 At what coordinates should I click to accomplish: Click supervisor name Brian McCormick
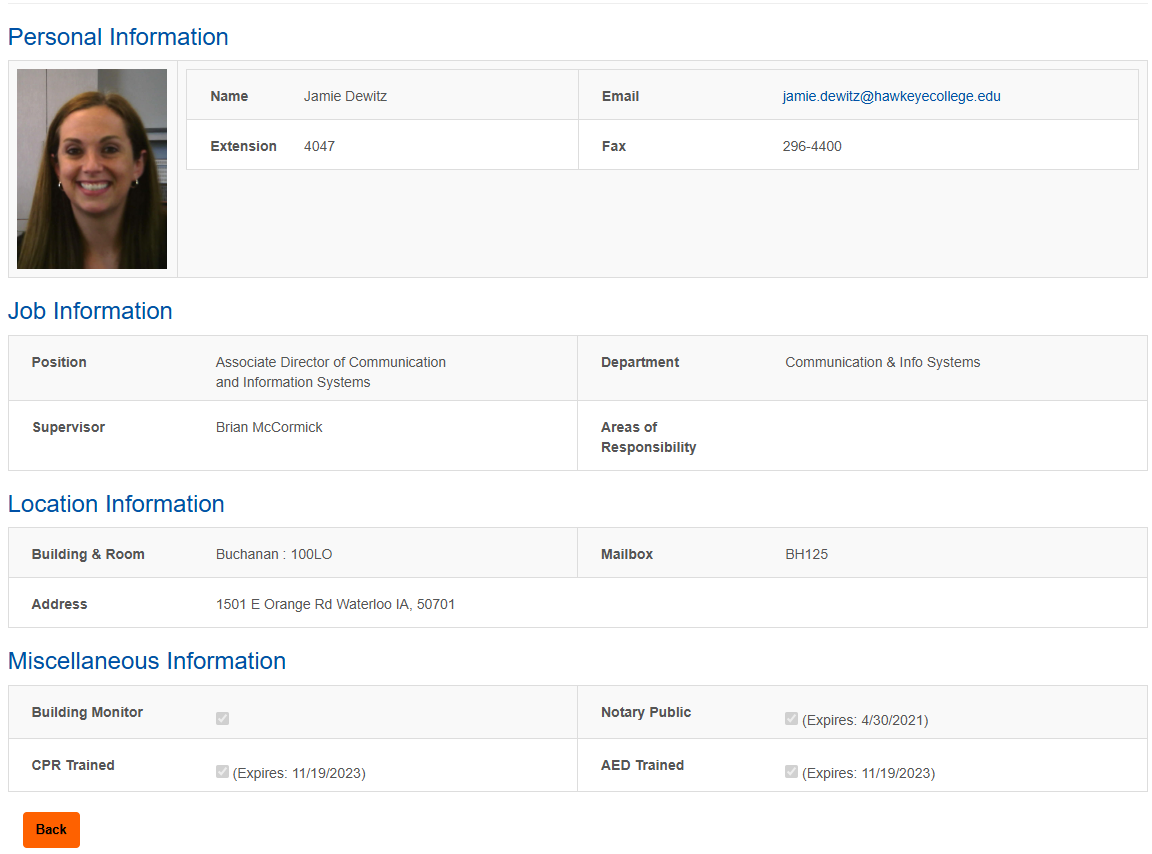269,427
